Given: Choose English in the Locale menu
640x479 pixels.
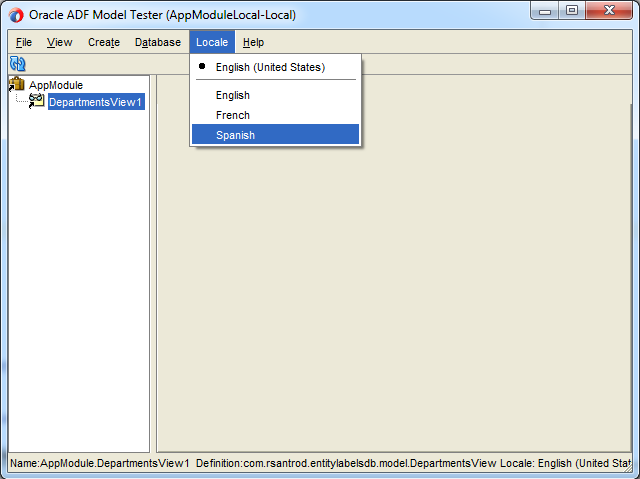Looking at the screenshot, I should [276, 95].
